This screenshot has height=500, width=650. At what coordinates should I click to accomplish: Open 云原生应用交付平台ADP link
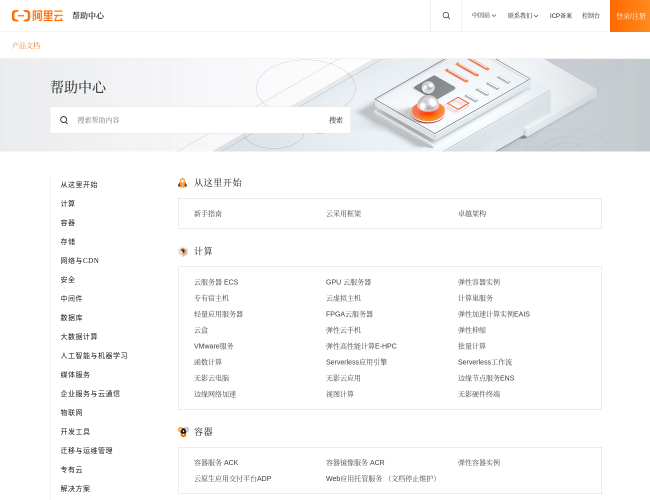click(x=233, y=479)
